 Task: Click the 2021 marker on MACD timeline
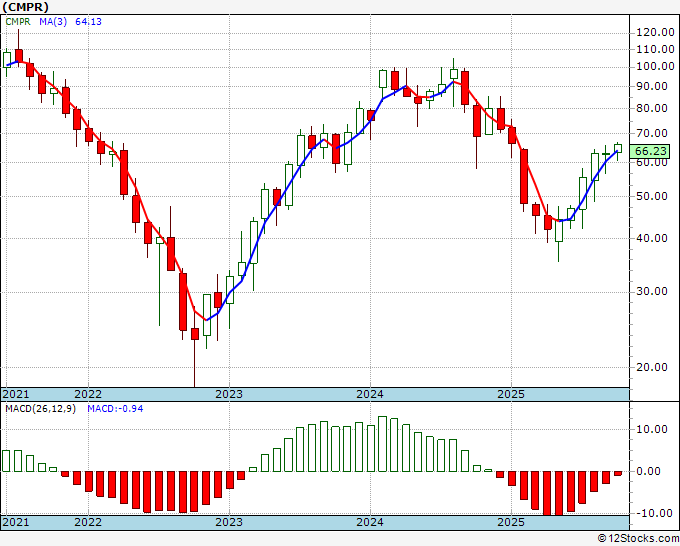(x=16, y=522)
